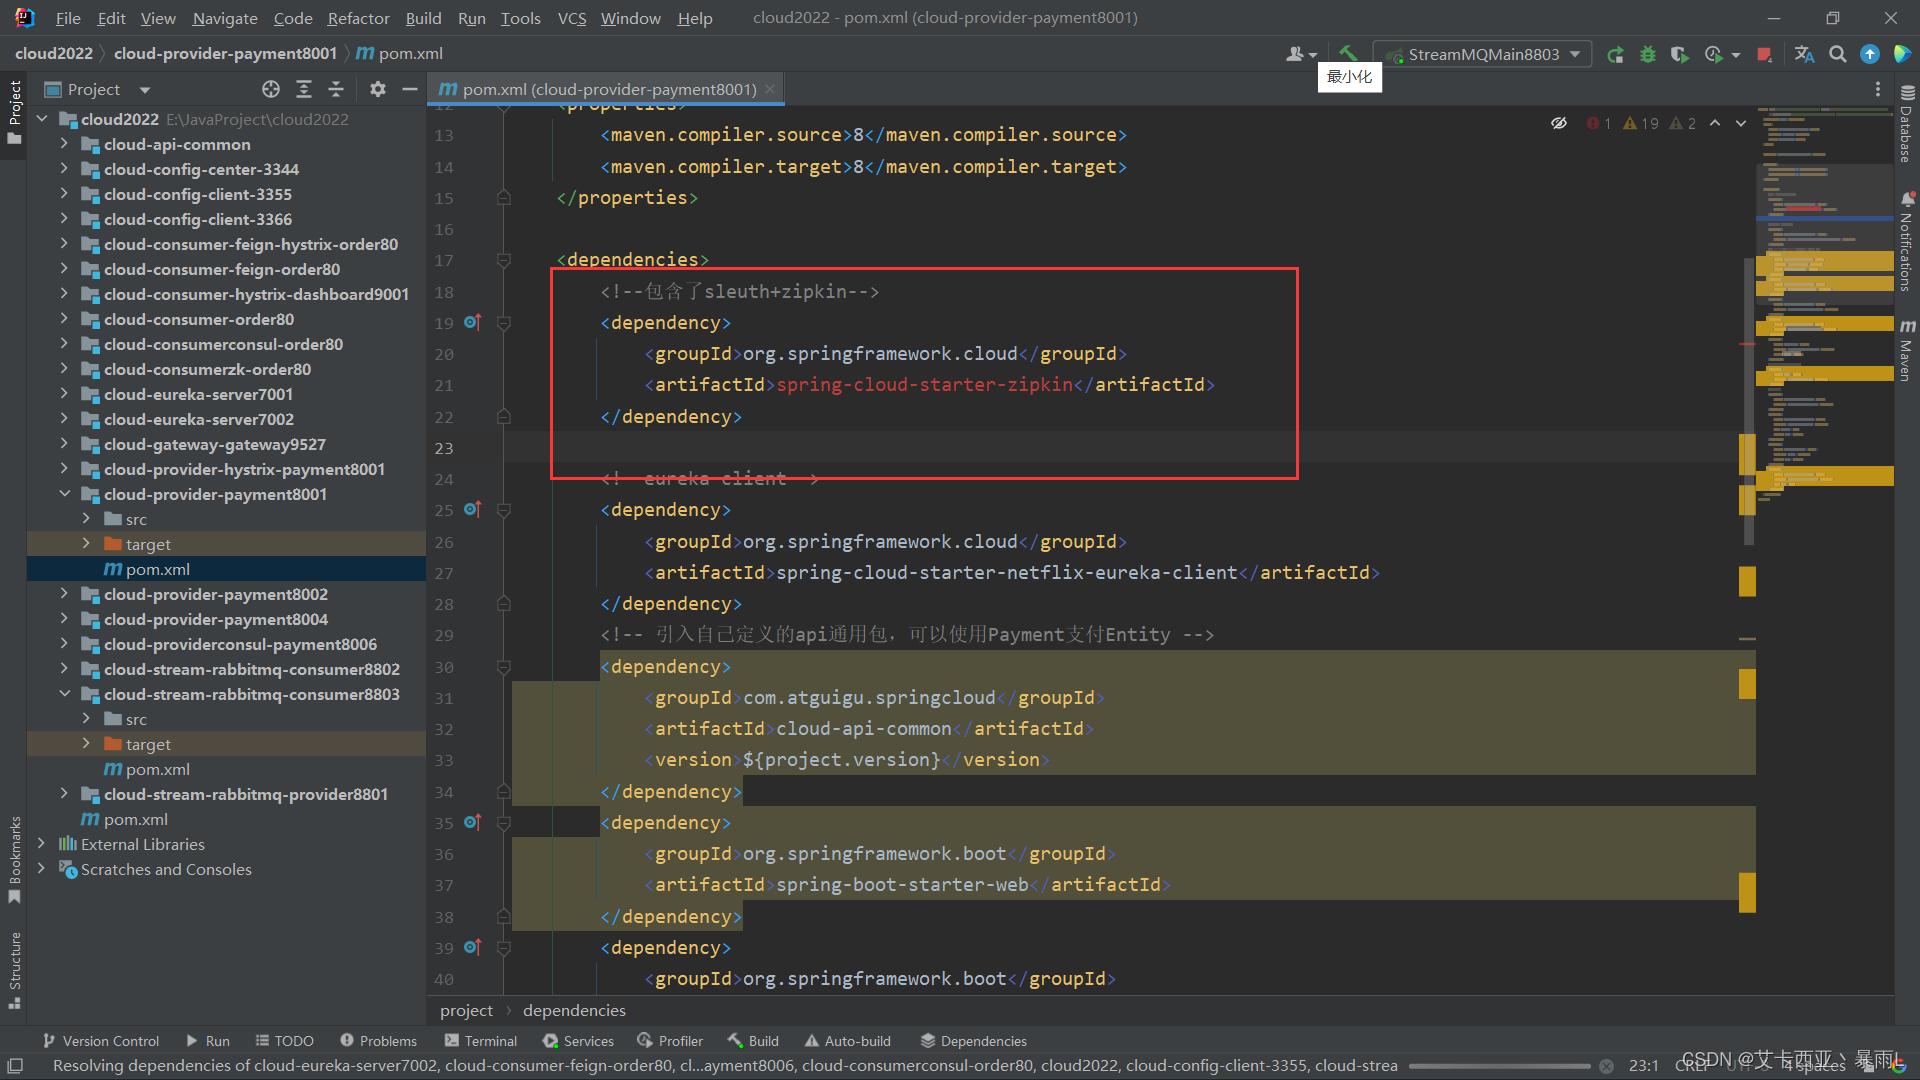The height and width of the screenshot is (1080, 1920).
Task: Toggle tool window bars icon bottom-left
Action: [15, 1066]
